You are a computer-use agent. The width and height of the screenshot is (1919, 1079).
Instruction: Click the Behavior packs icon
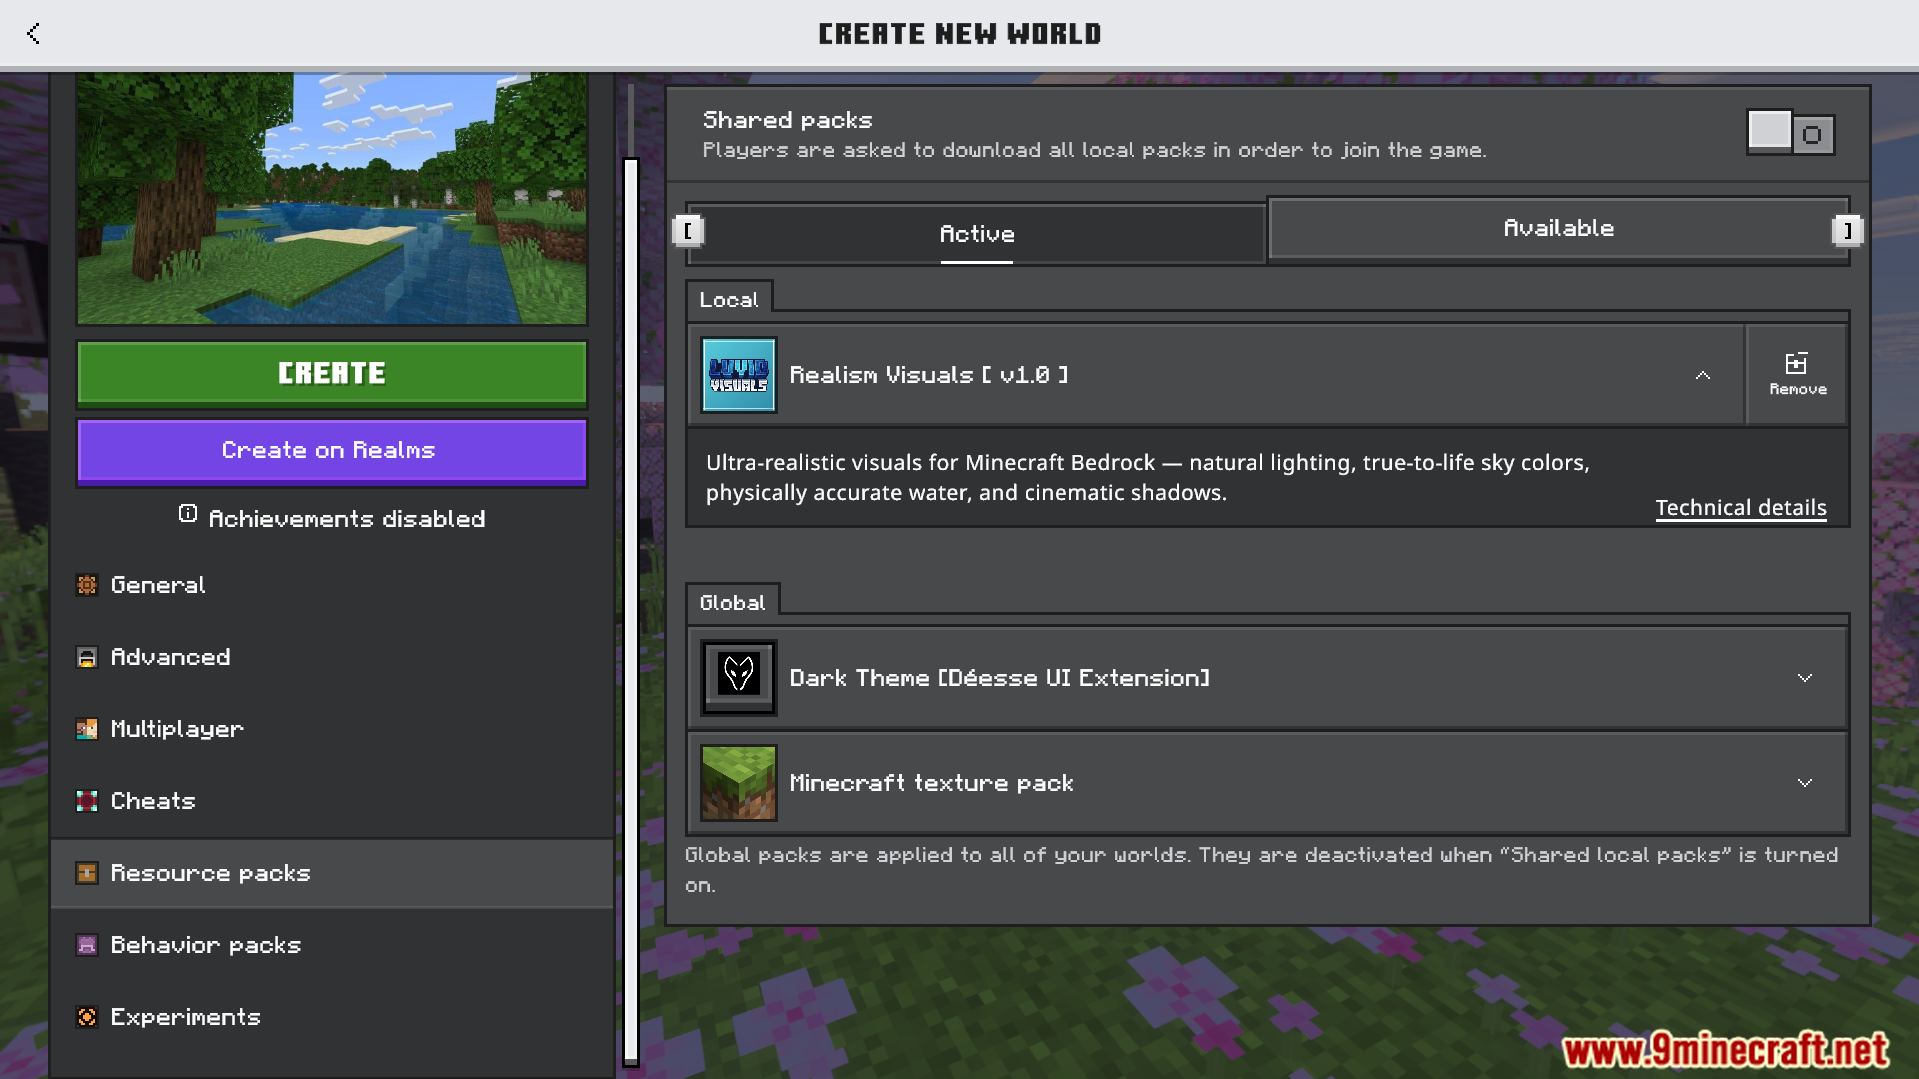87,945
